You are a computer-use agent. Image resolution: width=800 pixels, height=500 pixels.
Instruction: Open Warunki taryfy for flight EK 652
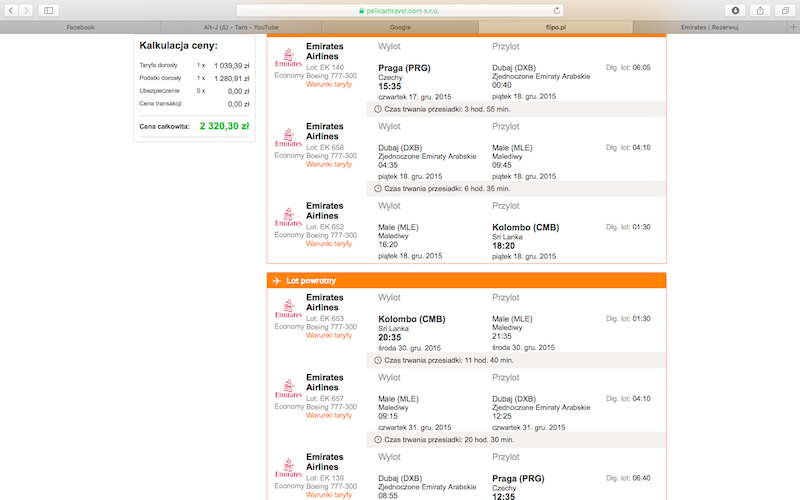[x=329, y=244]
